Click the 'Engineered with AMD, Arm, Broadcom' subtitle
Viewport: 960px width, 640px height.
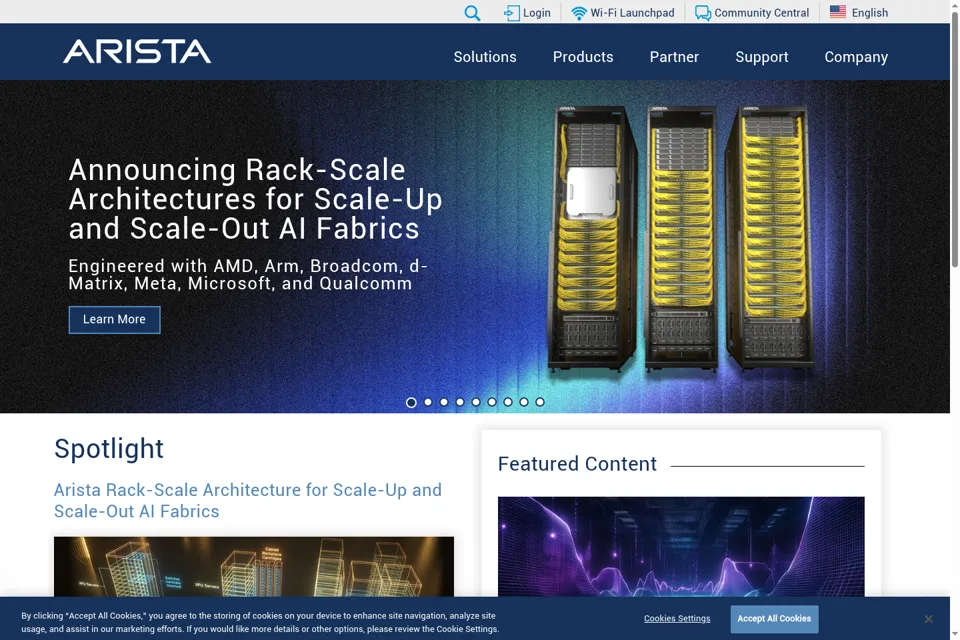(248, 274)
